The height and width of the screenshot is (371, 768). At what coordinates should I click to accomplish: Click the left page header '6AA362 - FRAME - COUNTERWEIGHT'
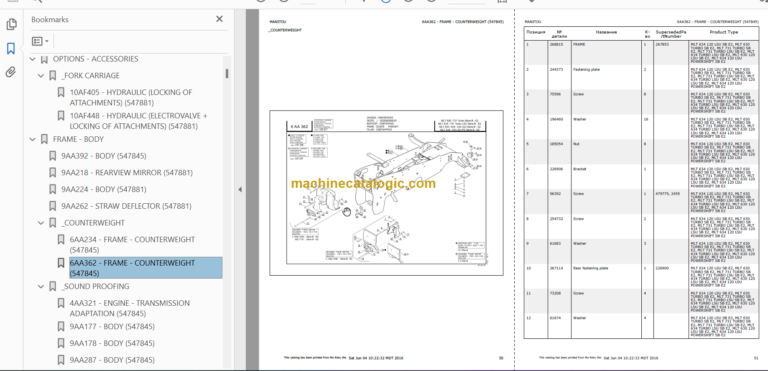pos(462,22)
